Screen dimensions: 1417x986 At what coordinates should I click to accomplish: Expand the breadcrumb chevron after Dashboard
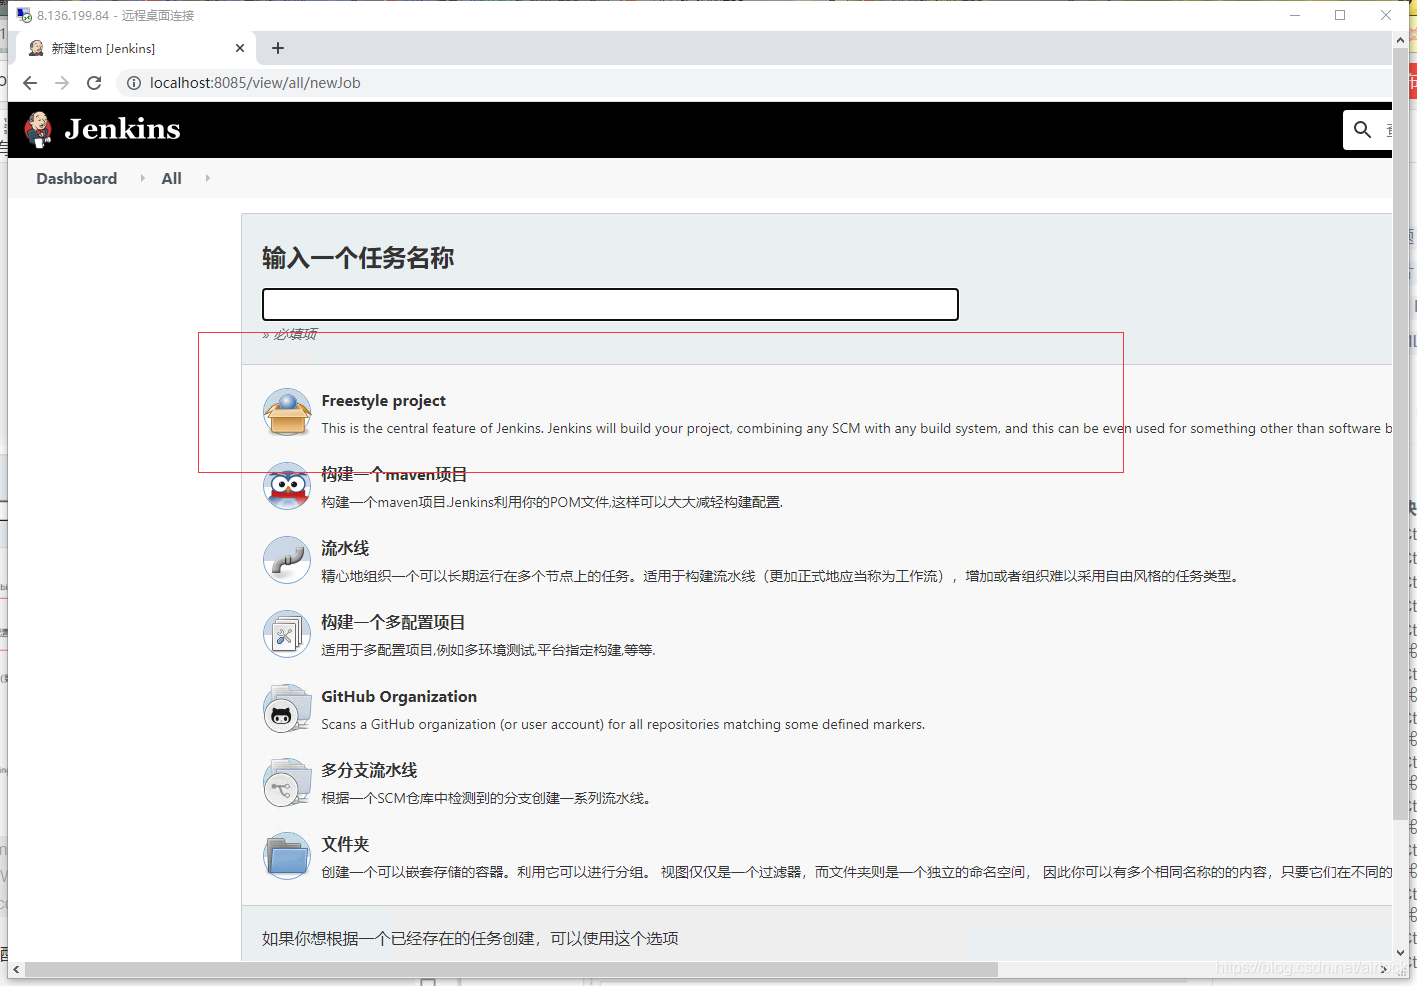pos(142,178)
